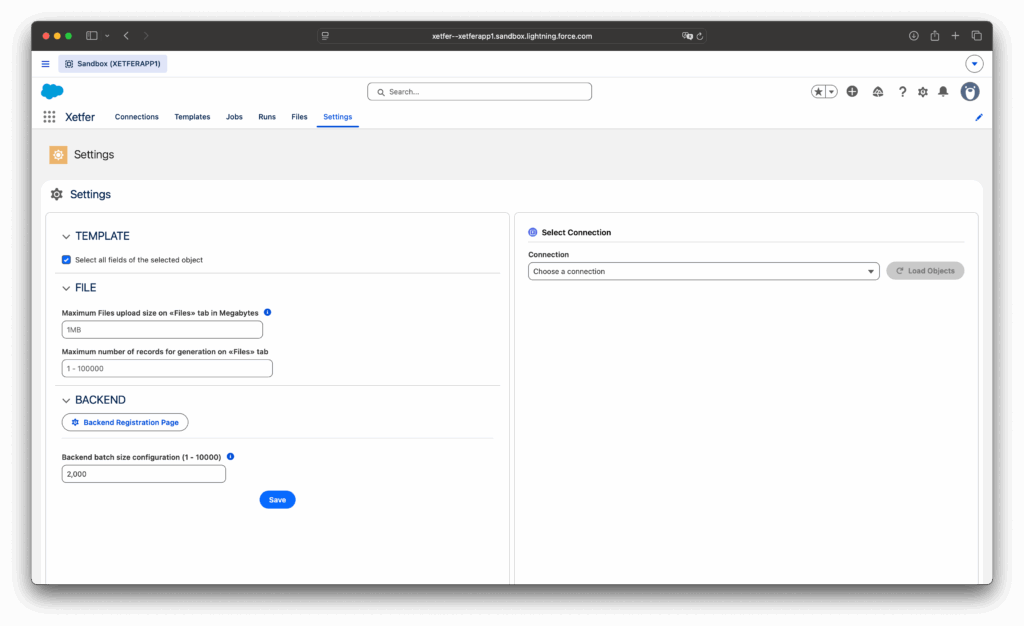Screen dimensions: 1024x626
Task: Click the Select Connection circle icon
Action: pyautogui.click(x=532, y=232)
